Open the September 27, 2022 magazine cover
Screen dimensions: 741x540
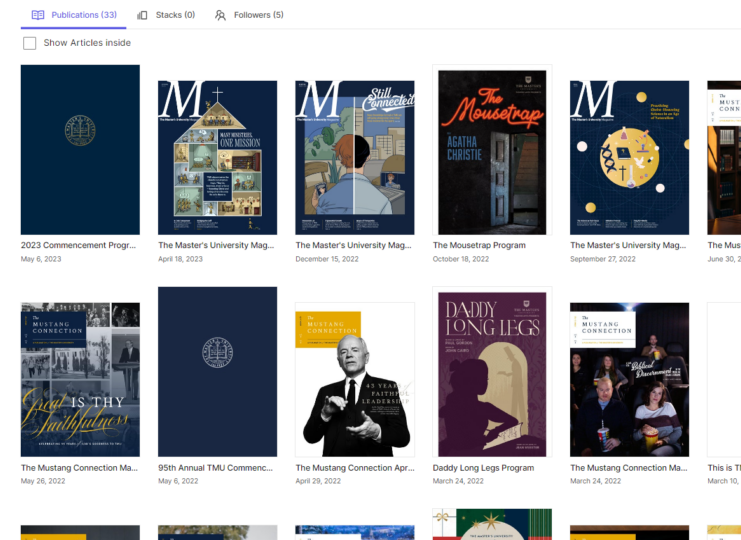[629, 158]
